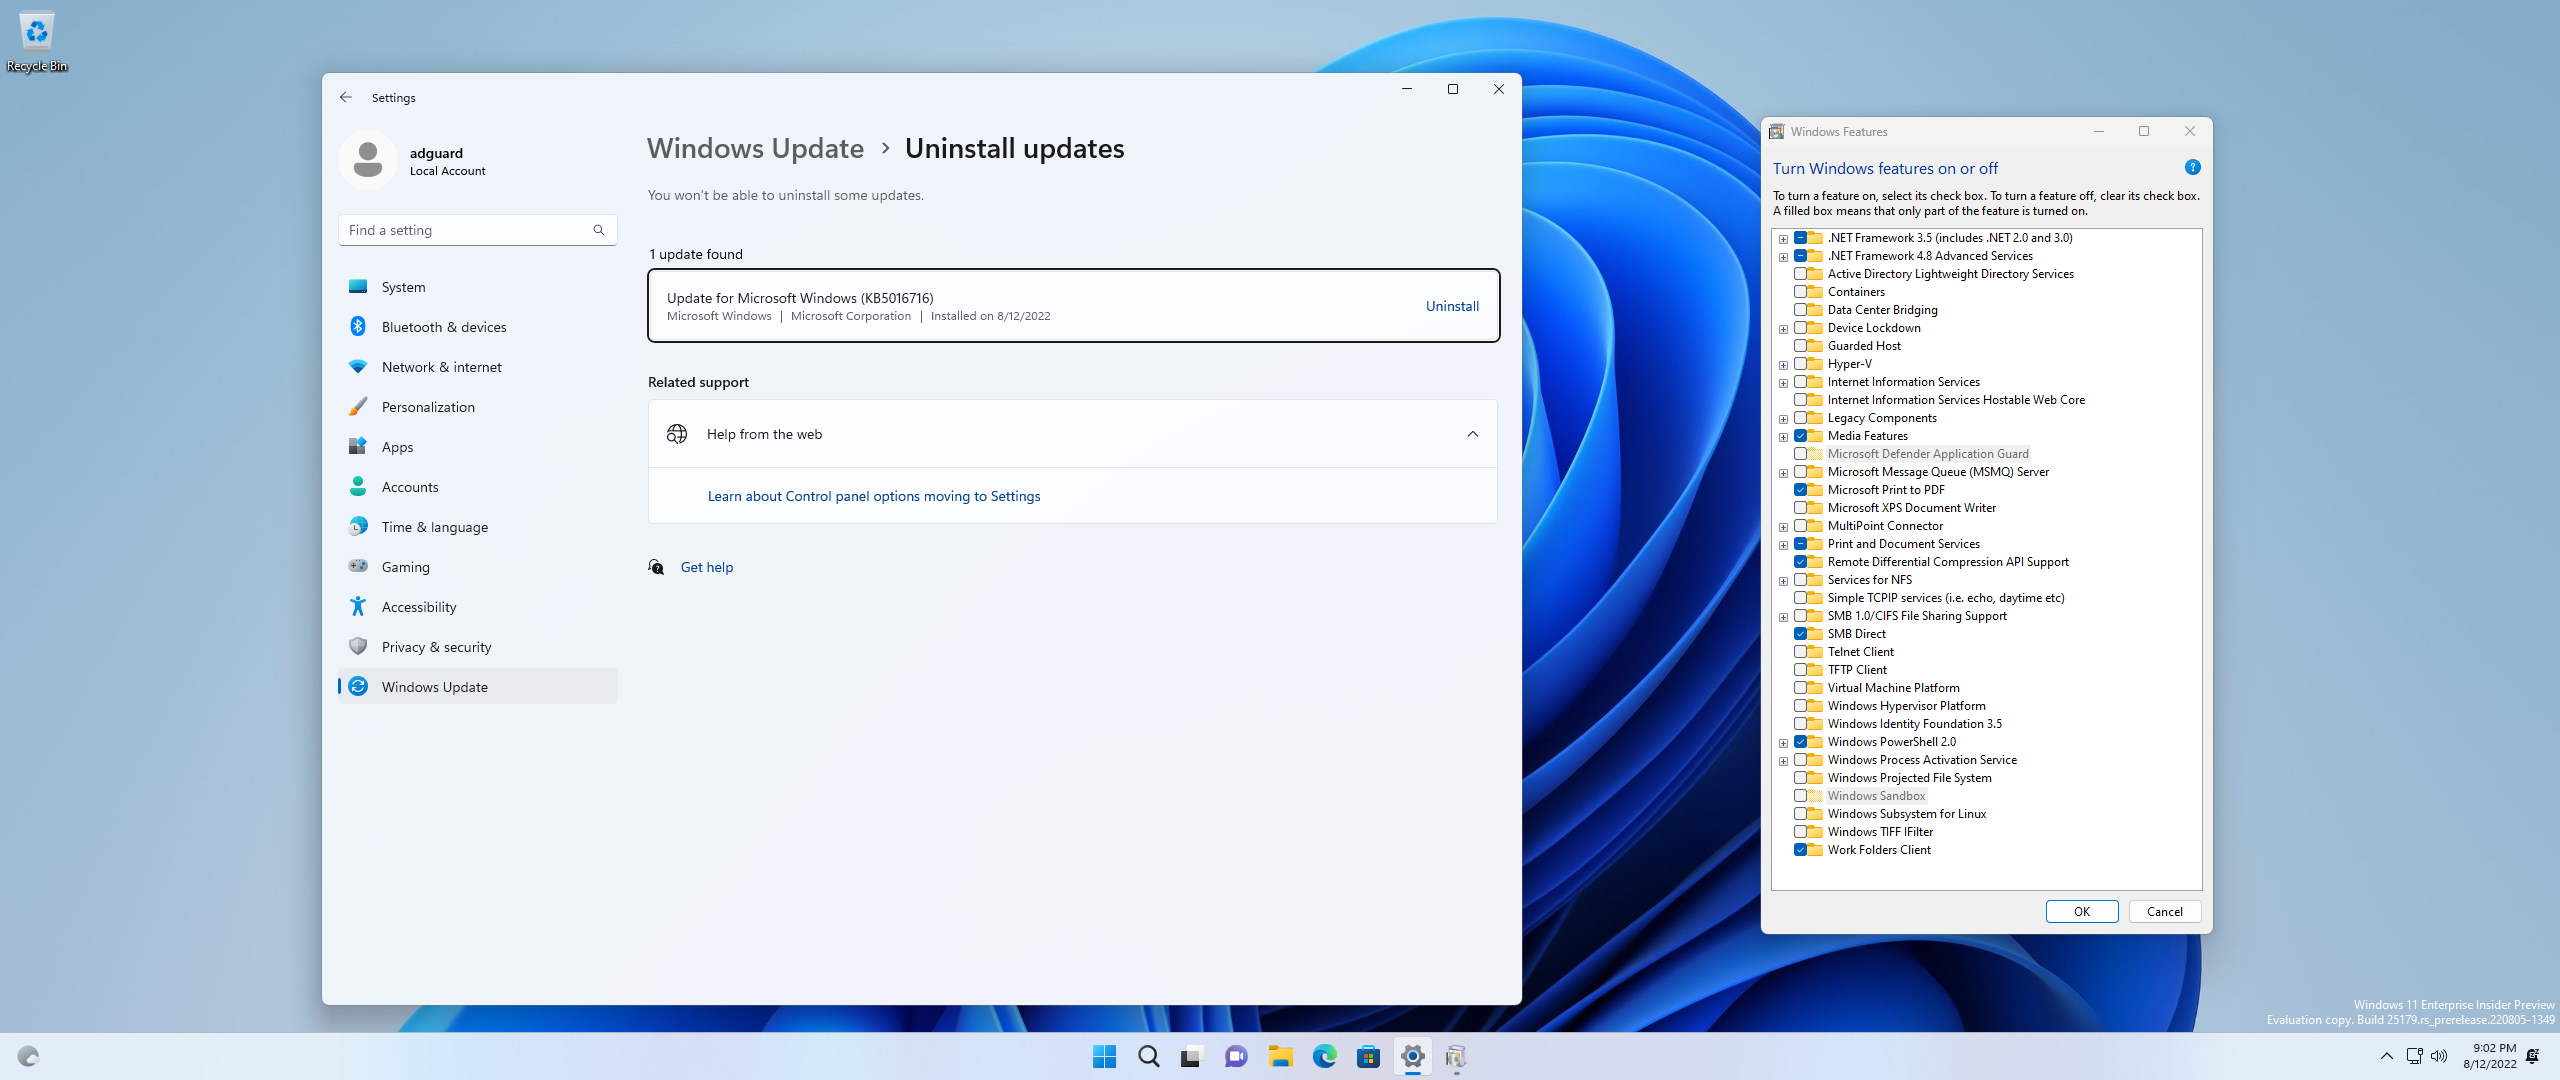
Task: Open the Windows Features help icon
Action: click(2192, 168)
